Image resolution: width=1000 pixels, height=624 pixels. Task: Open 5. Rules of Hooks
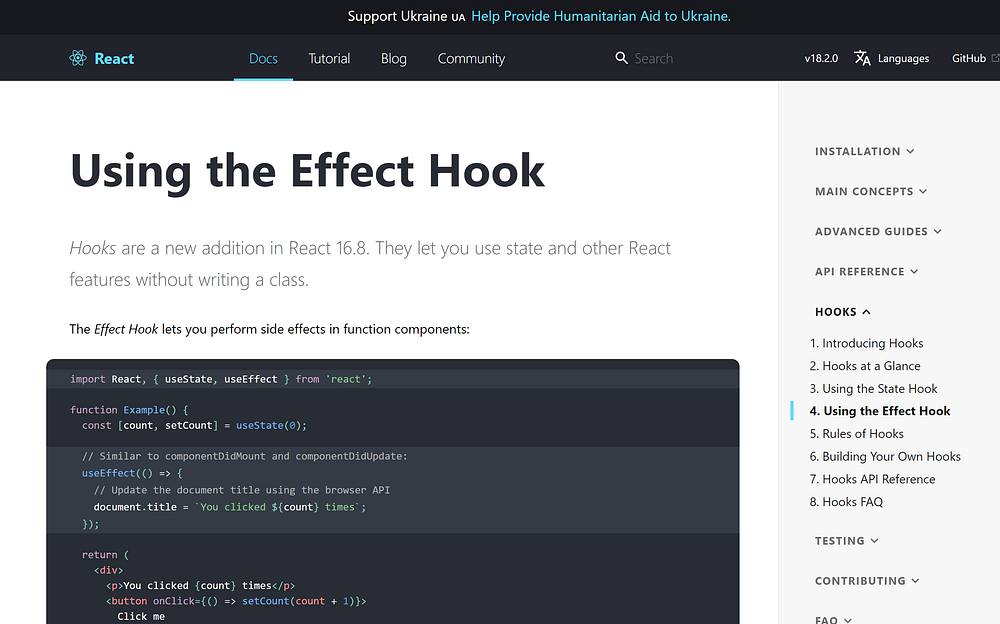pyautogui.click(x=857, y=434)
